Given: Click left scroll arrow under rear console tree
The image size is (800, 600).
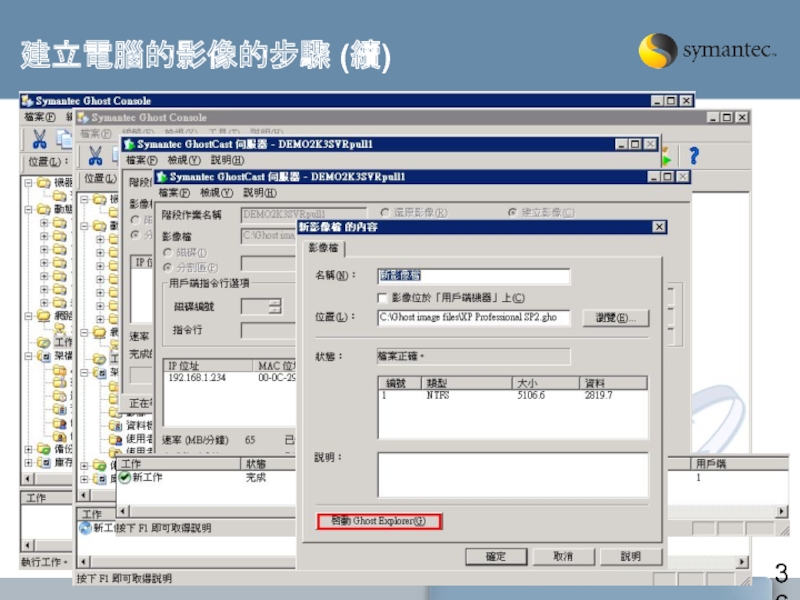Looking at the screenshot, I should [28, 479].
